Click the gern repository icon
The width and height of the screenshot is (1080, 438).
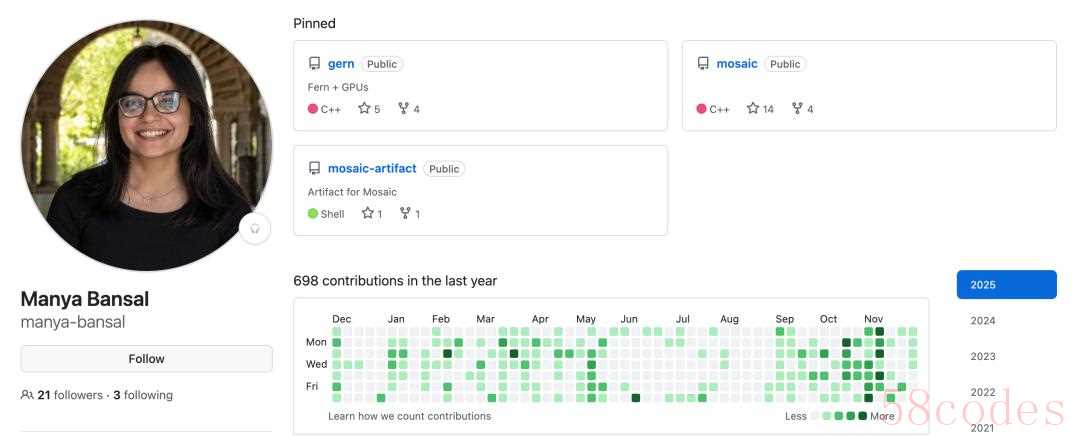(314, 64)
